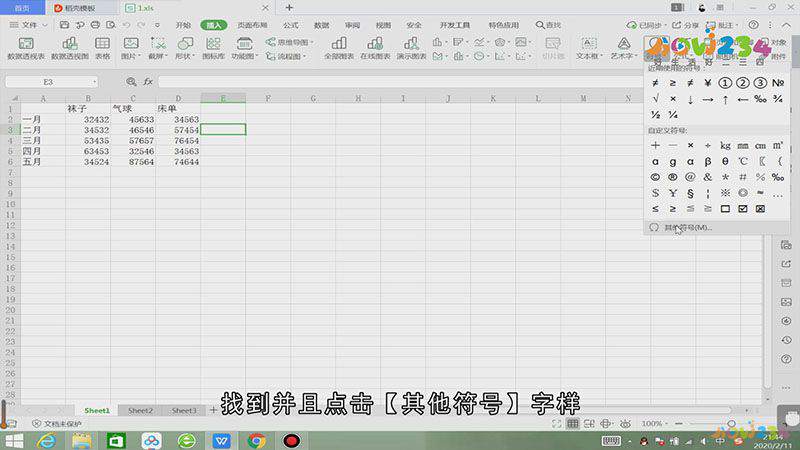Click the print icon in quick toolbar
800x450 pixels.
pyautogui.click(x=95, y=24)
